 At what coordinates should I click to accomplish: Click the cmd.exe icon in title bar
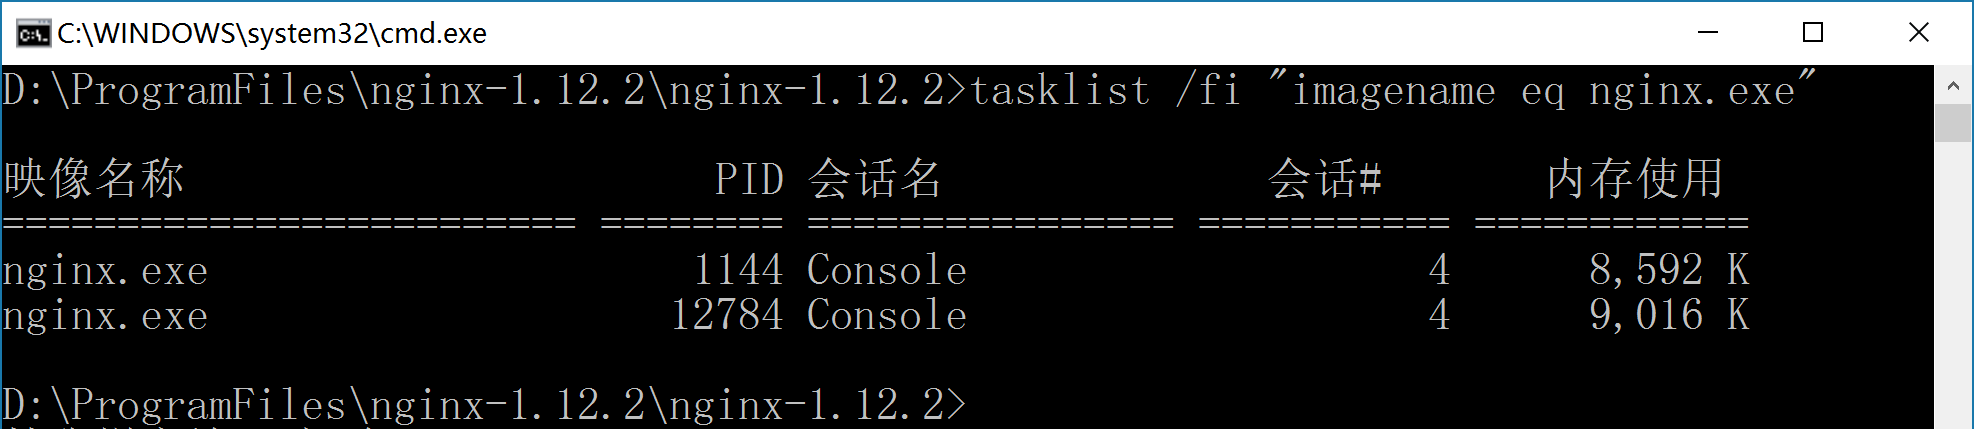click(32, 34)
